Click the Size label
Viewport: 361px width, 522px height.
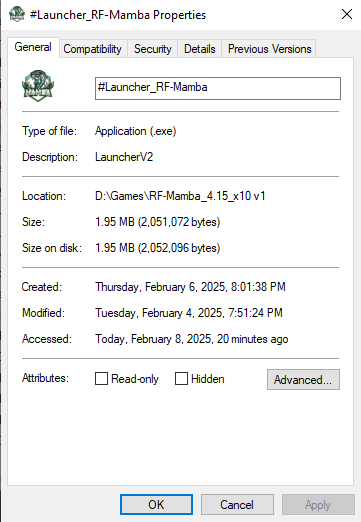pos(33,222)
